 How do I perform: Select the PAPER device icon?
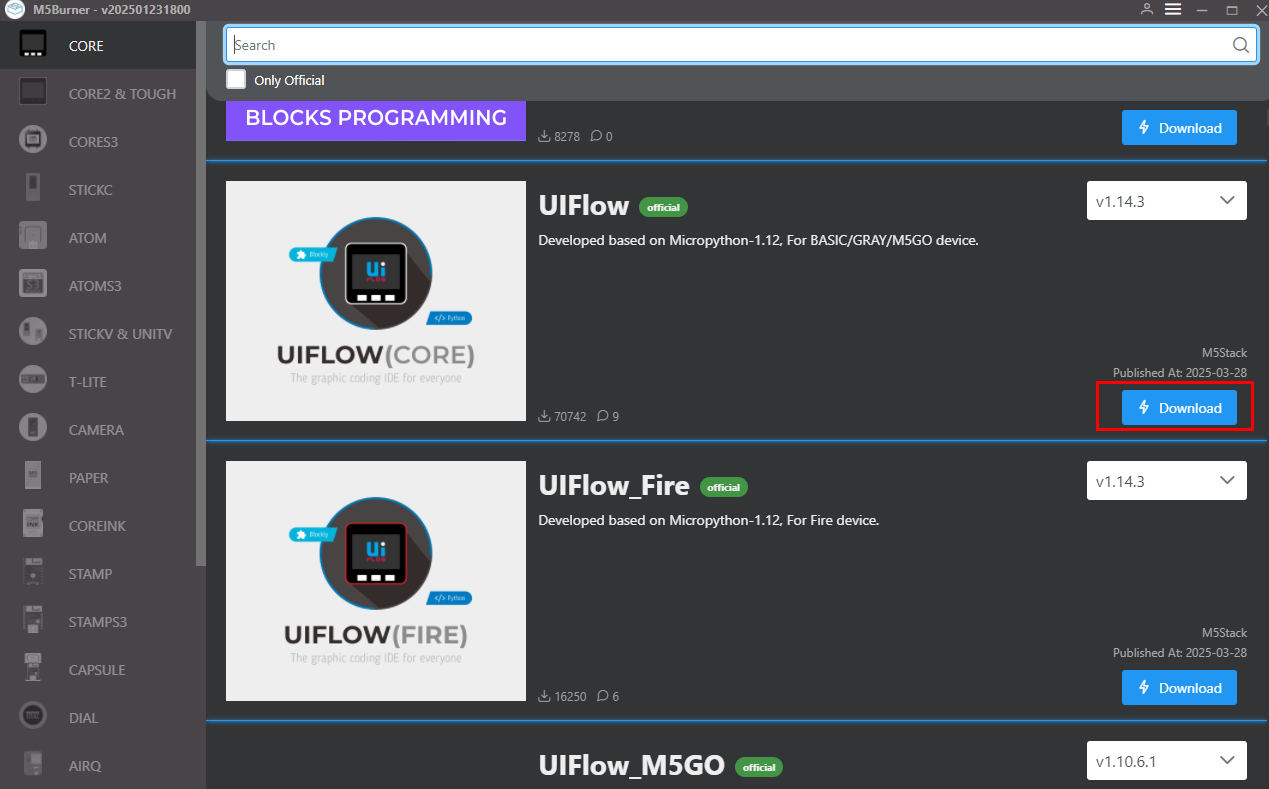[33, 477]
